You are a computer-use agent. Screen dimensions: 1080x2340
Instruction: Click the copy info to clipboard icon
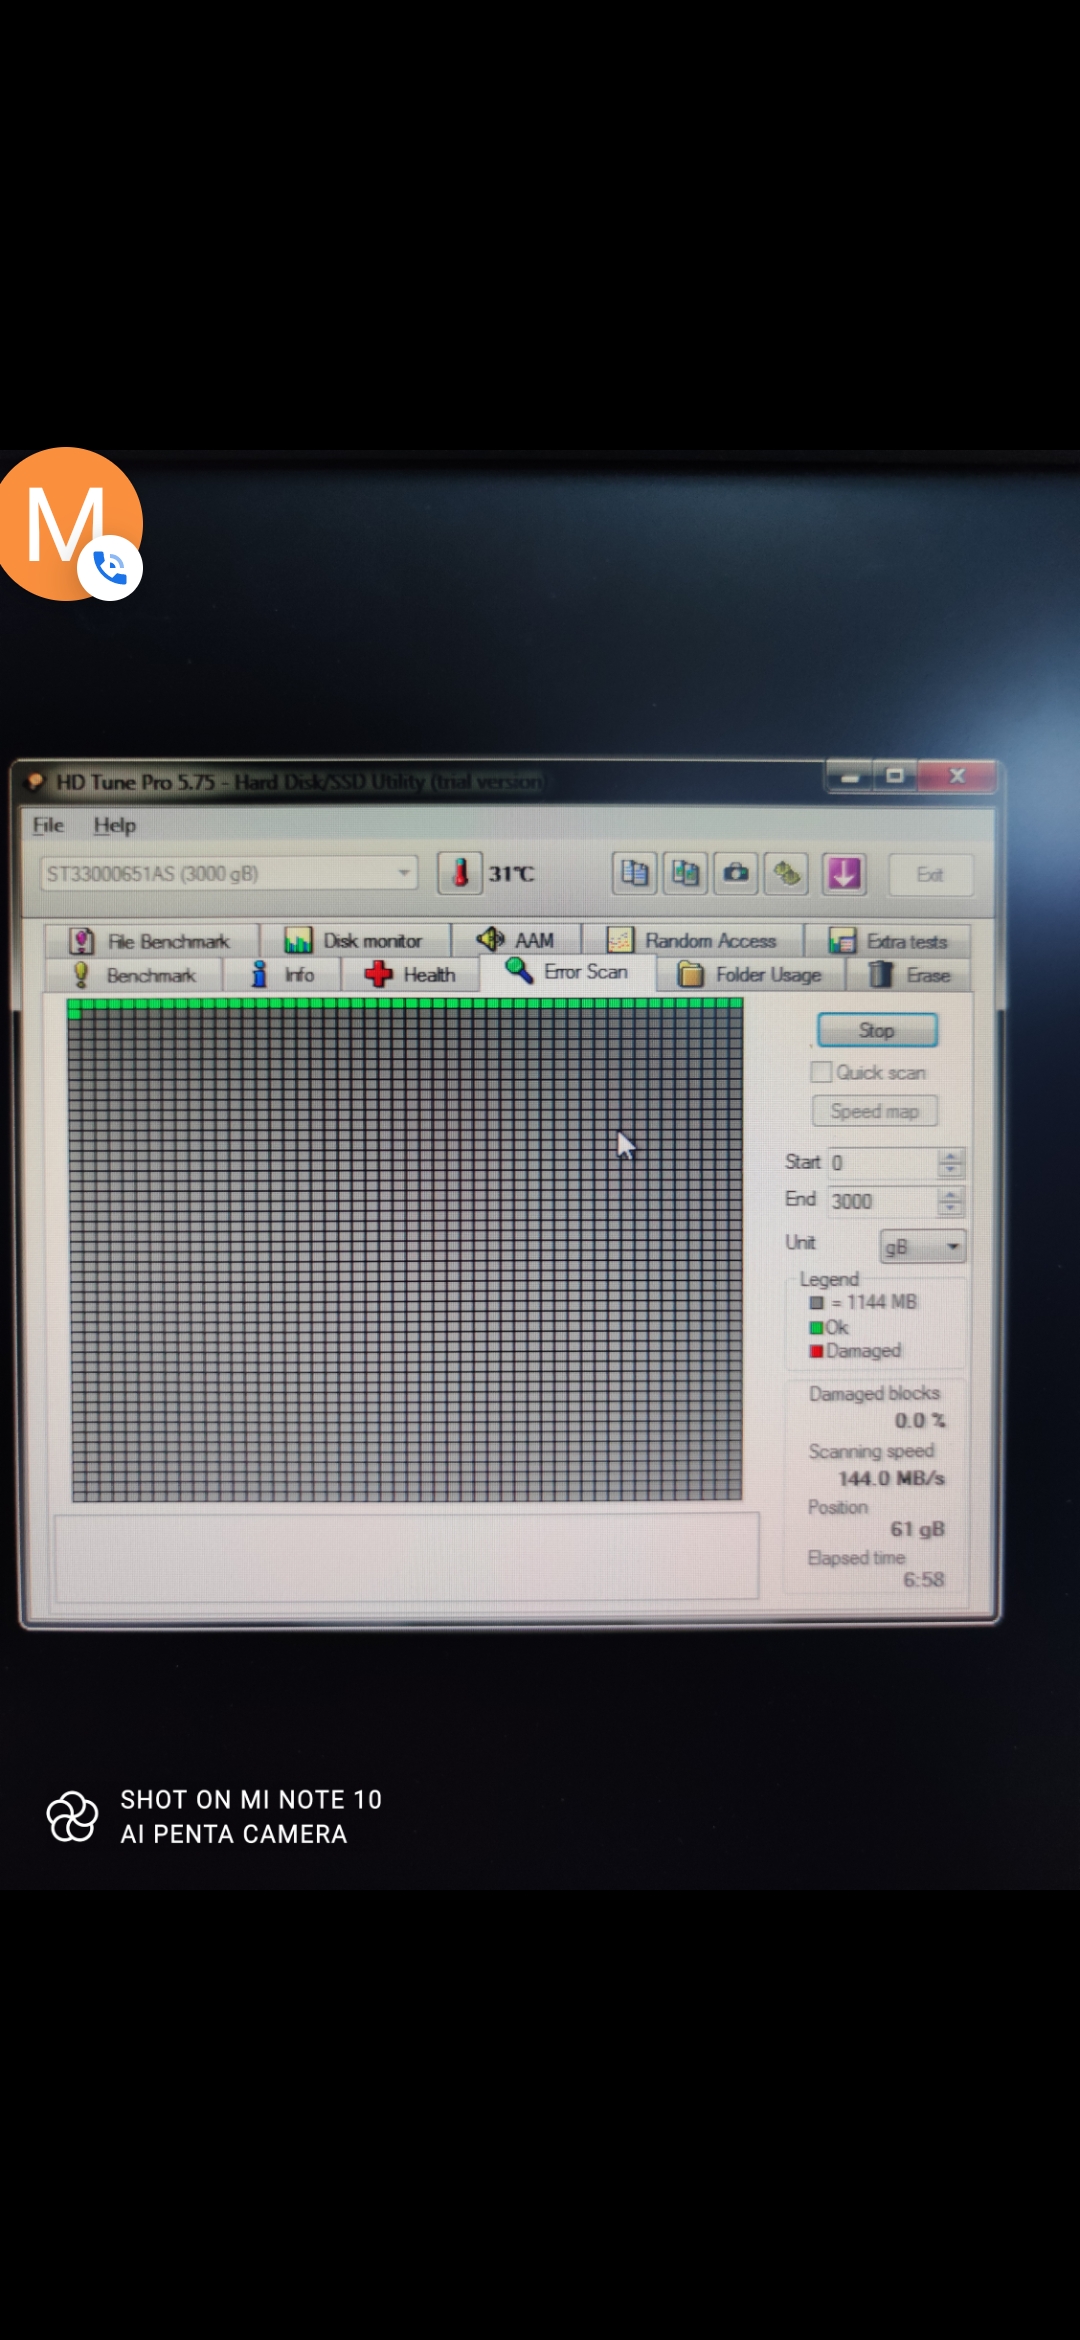634,873
